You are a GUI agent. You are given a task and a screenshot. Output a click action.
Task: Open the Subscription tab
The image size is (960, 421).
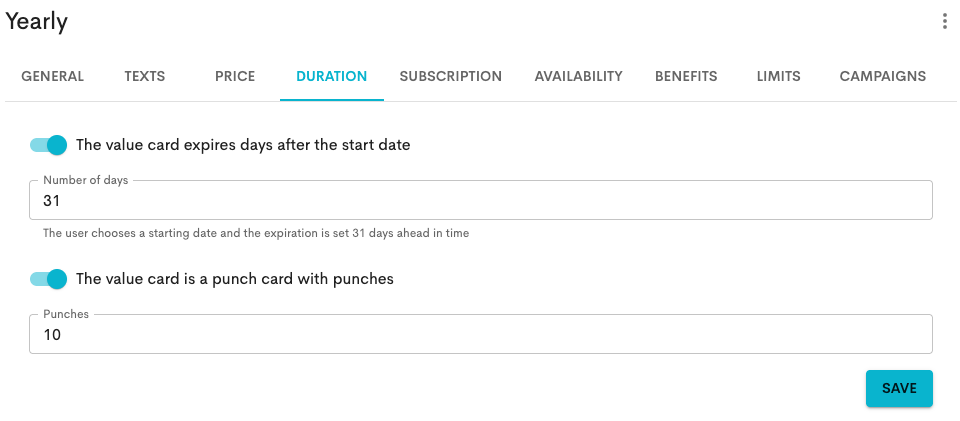pyautogui.click(x=450, y=76)
